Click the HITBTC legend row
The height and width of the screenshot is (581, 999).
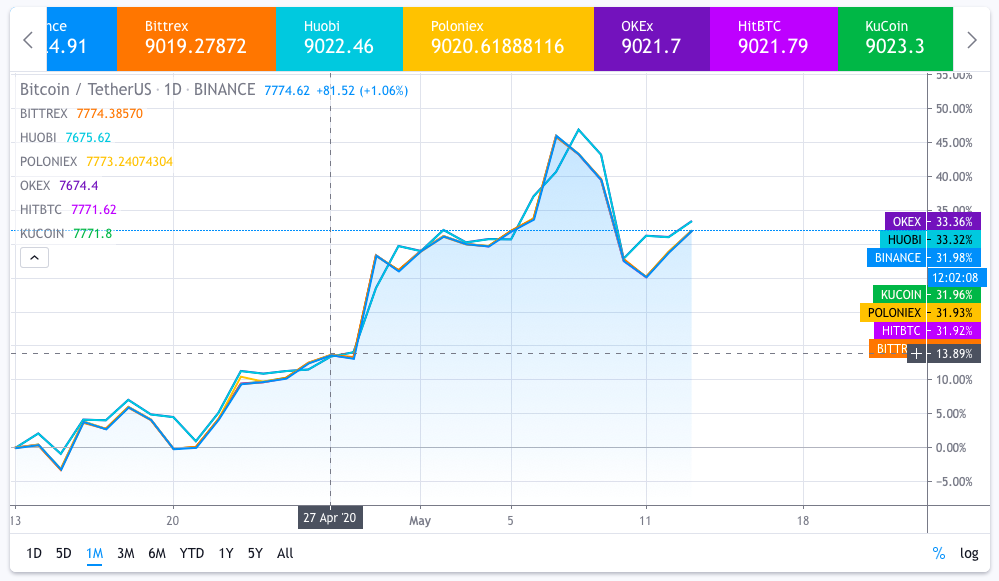(x=68, y=210)
